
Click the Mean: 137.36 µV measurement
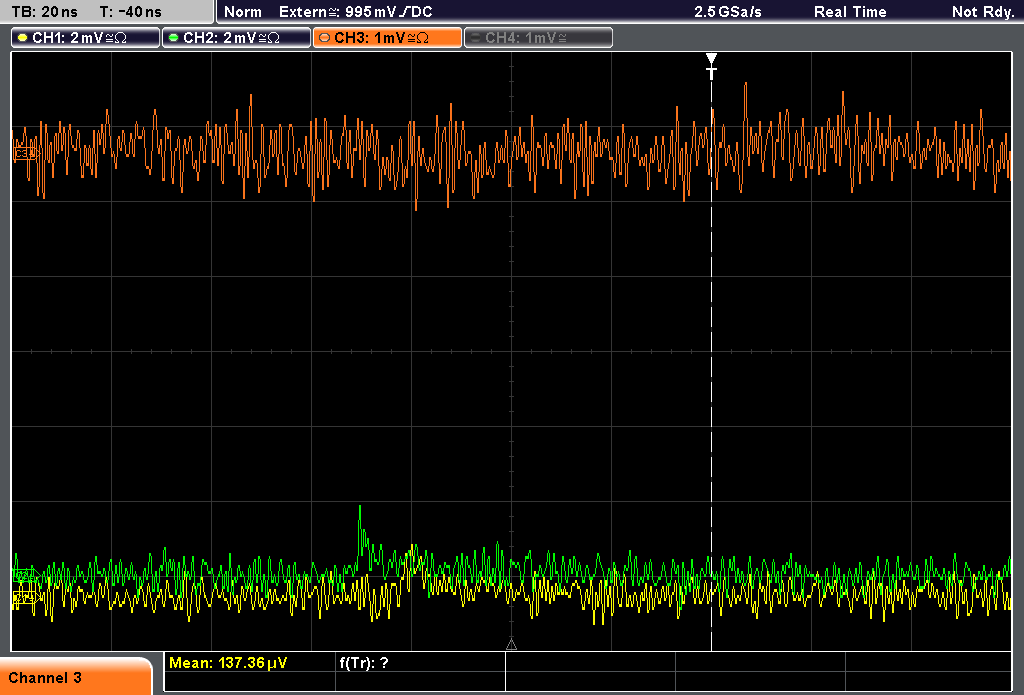click(228, 663)
